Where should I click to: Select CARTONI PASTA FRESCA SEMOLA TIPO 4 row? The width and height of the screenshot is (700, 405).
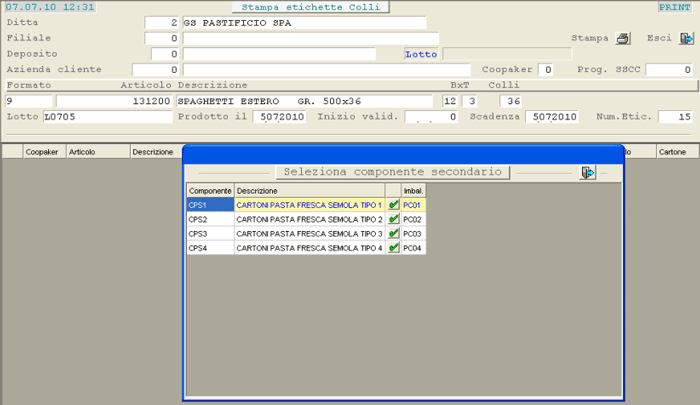(310, 247)
